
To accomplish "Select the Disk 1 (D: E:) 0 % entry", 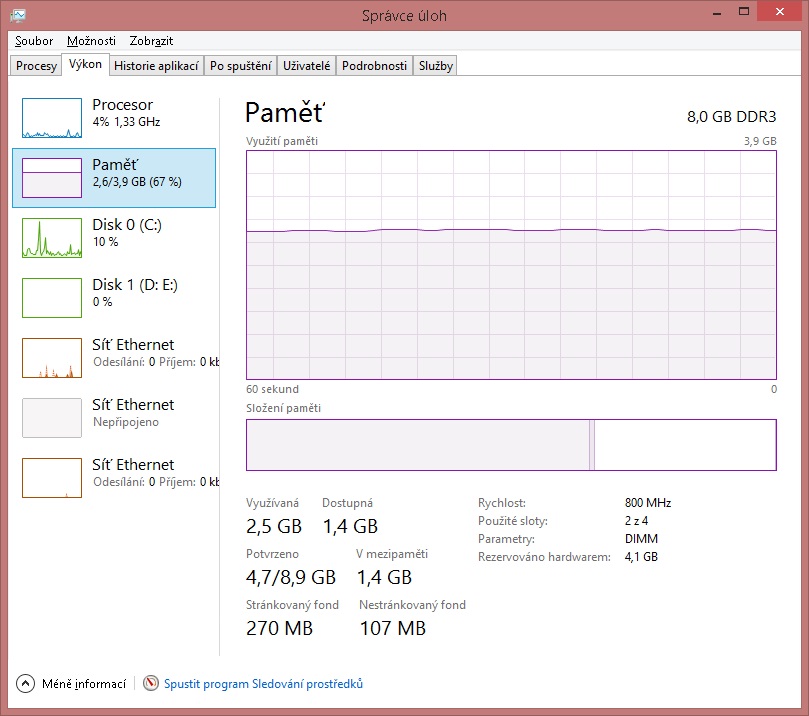I will click(114, 298).
